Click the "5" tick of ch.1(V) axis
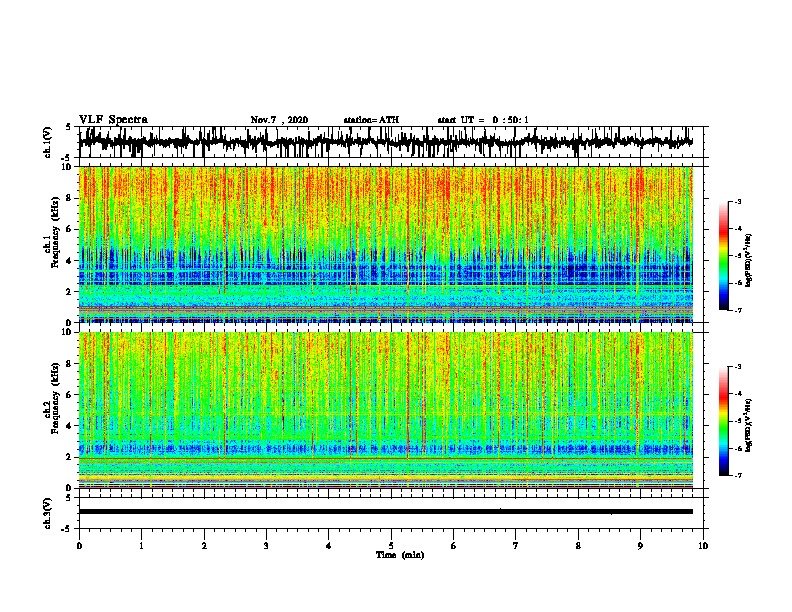 68,127
